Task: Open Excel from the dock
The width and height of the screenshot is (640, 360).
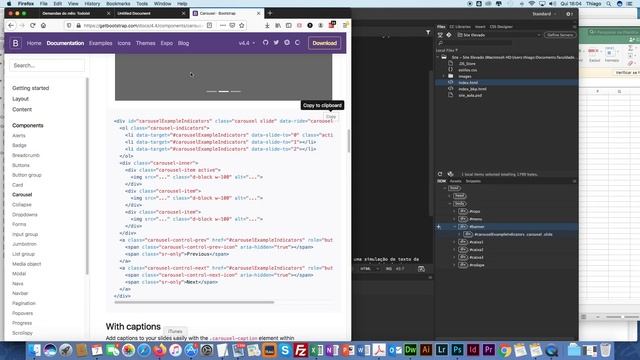Action: click(316, 350)
